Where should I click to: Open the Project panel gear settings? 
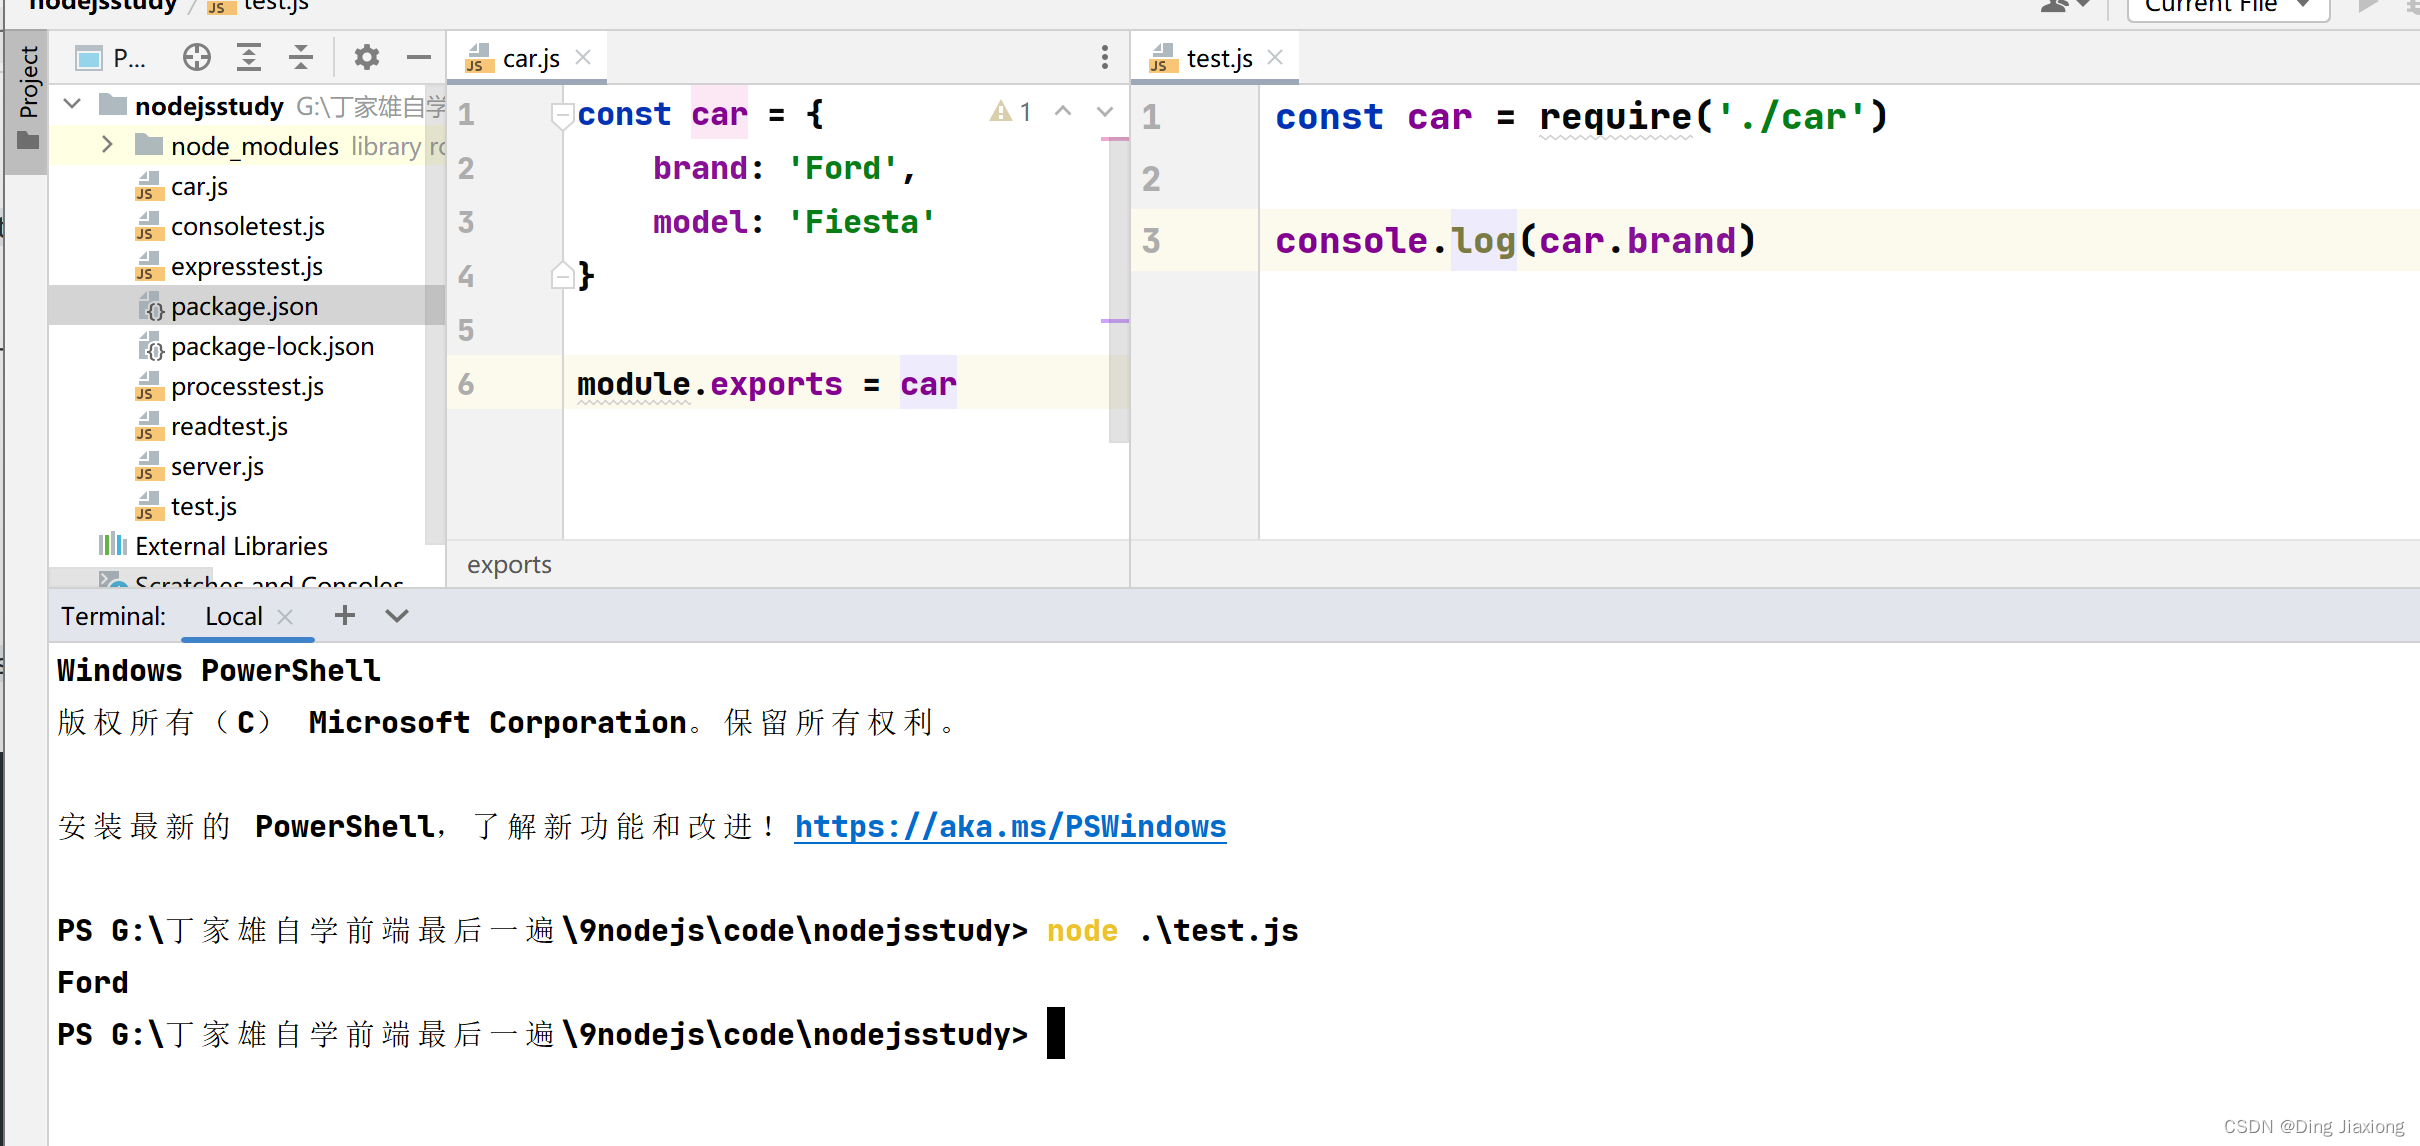pyautogui.click(x=367, y=58)
